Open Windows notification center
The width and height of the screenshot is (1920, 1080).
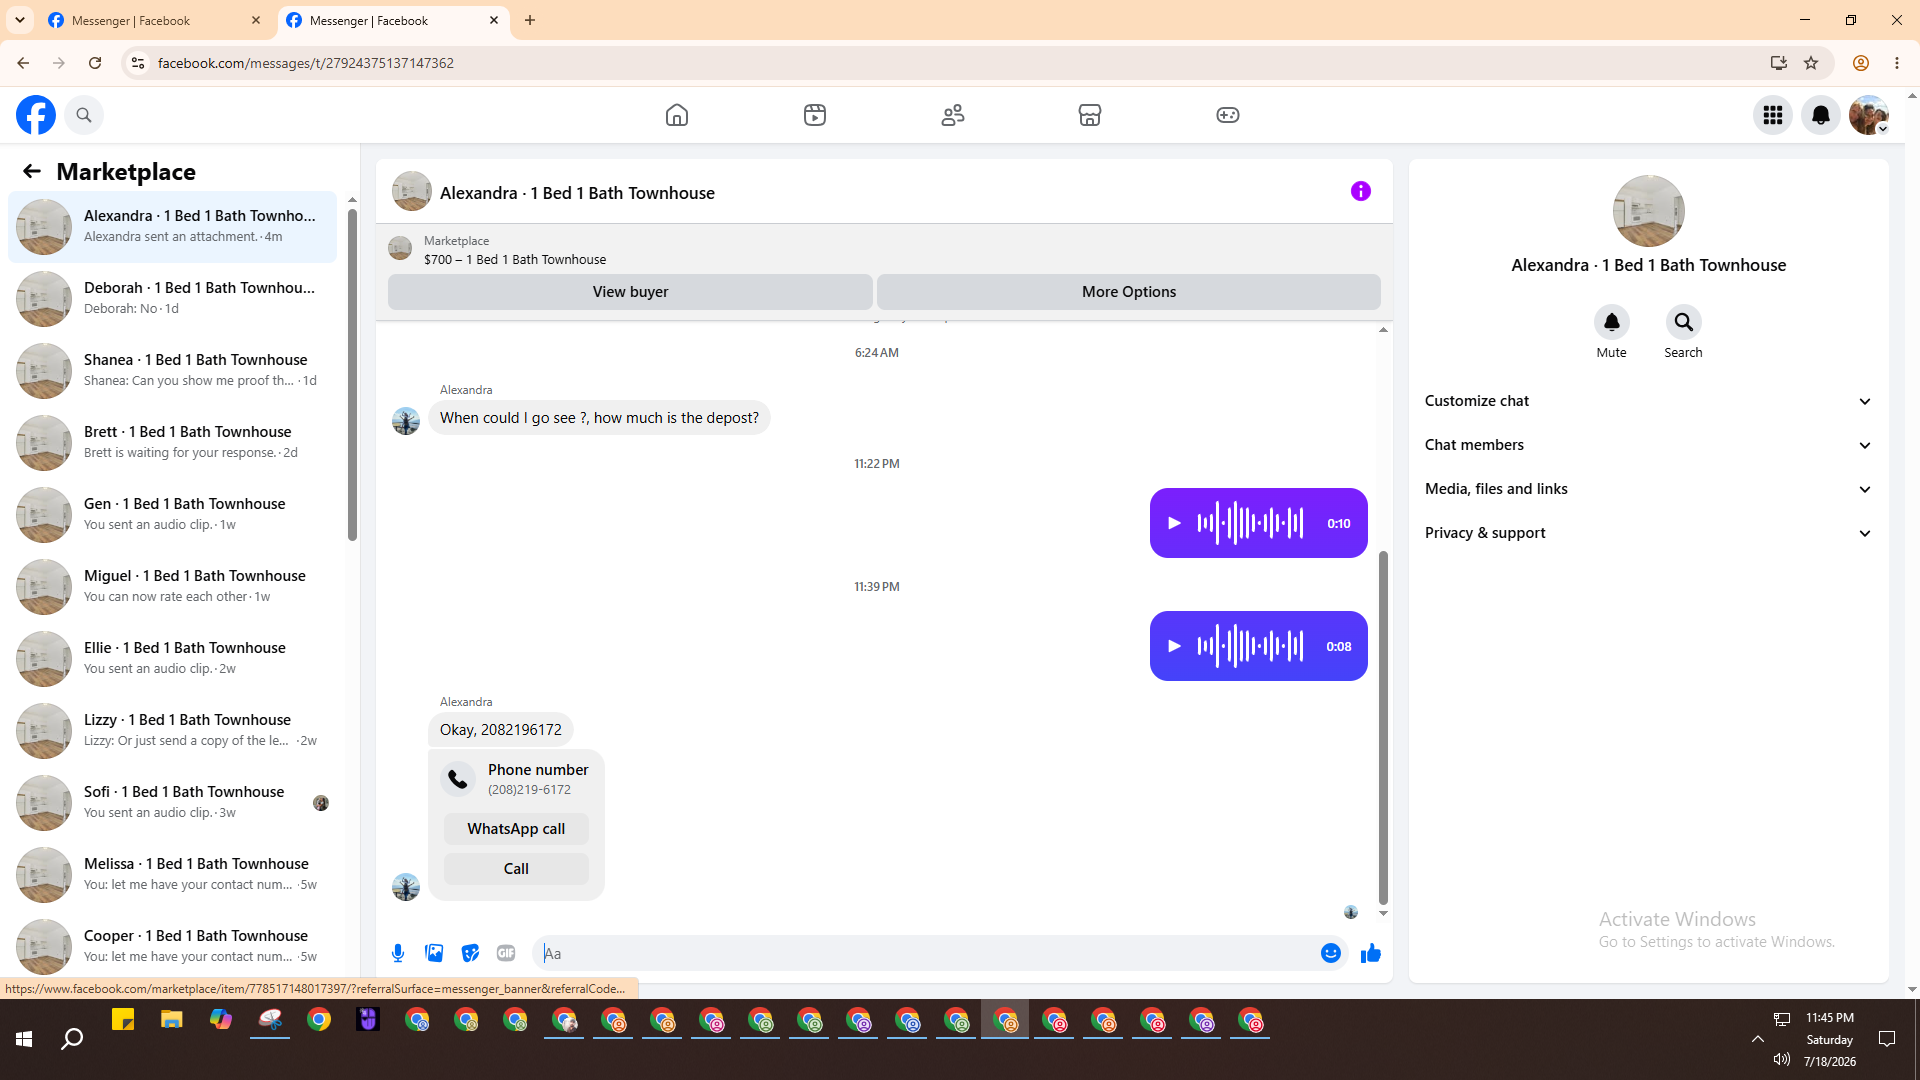point(1887,1039)
